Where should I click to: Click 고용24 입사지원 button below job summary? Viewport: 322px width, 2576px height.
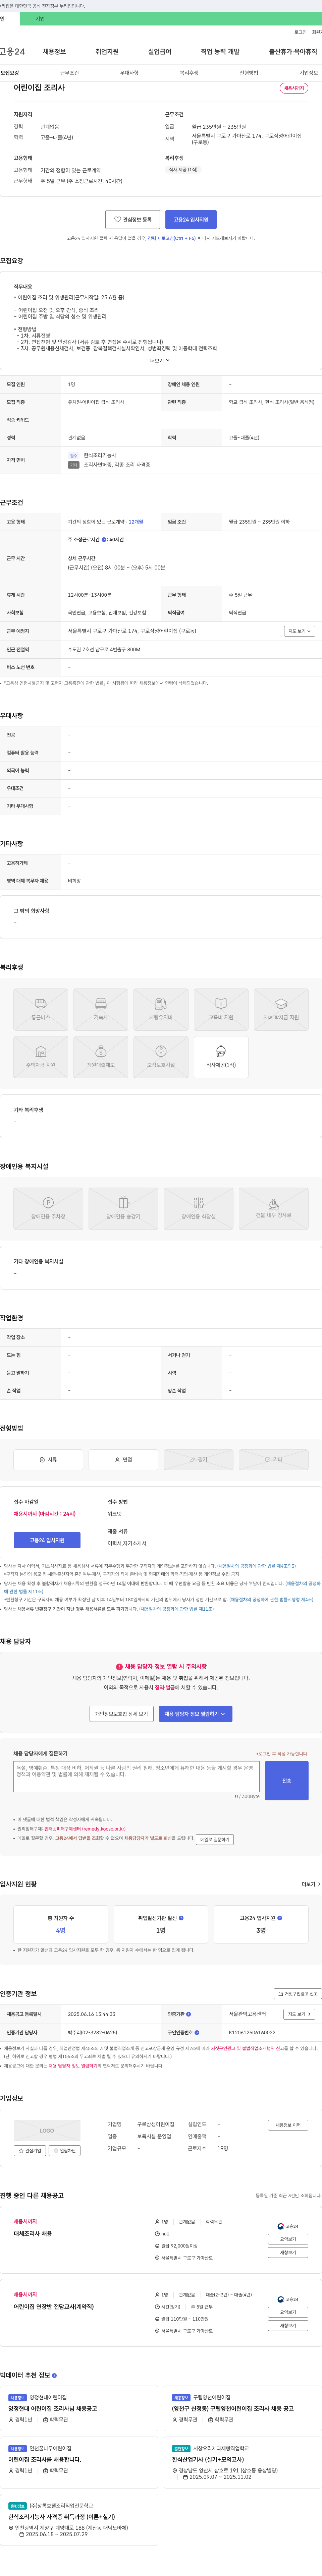click(x=191, y=219)
